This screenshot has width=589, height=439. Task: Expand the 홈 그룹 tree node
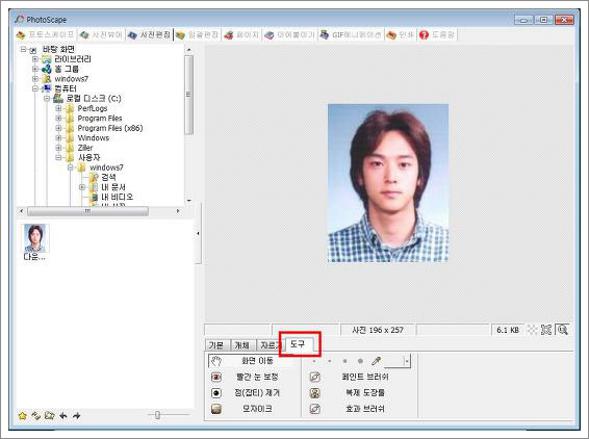click(35, 69)
